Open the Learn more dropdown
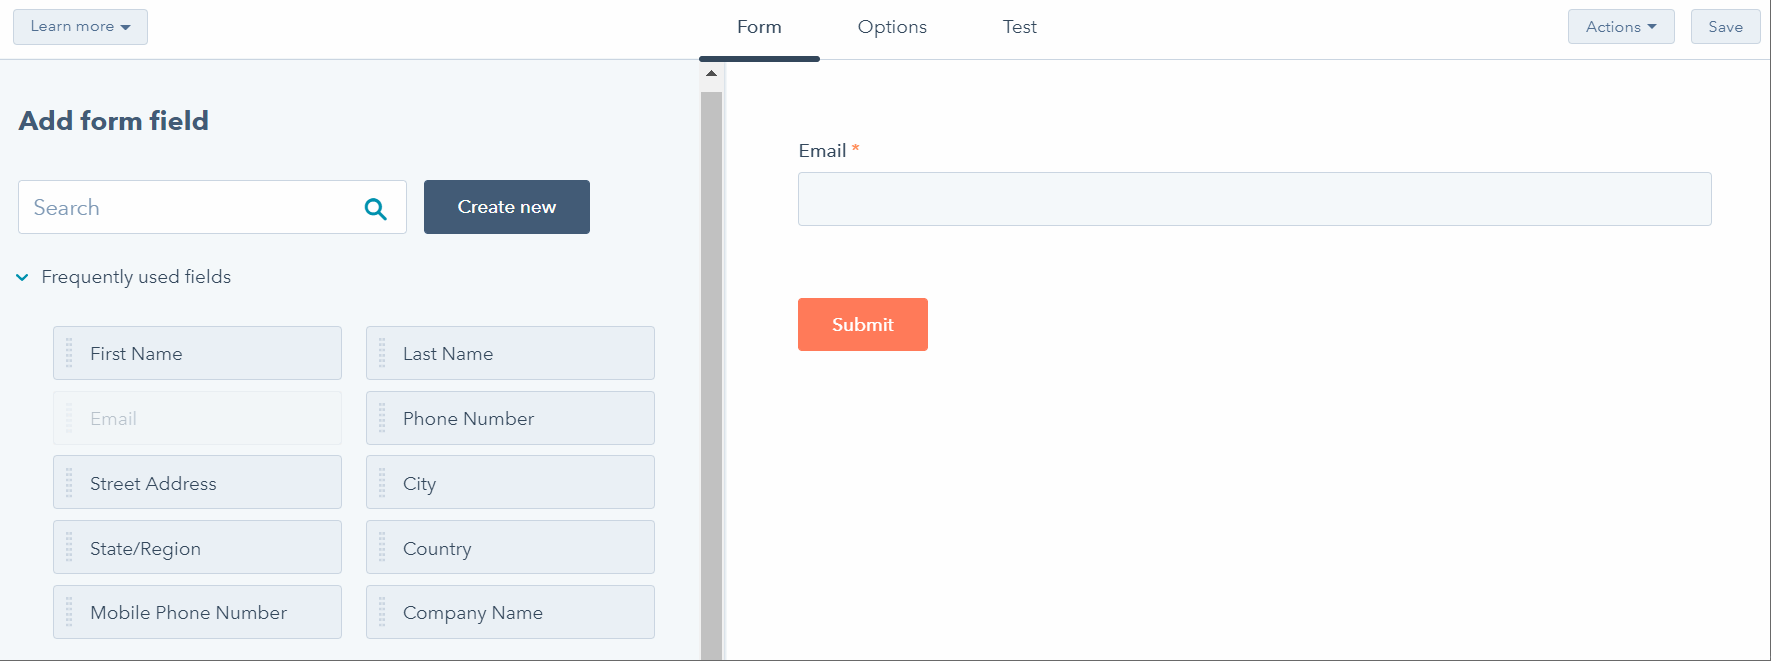 coord(80,27)
